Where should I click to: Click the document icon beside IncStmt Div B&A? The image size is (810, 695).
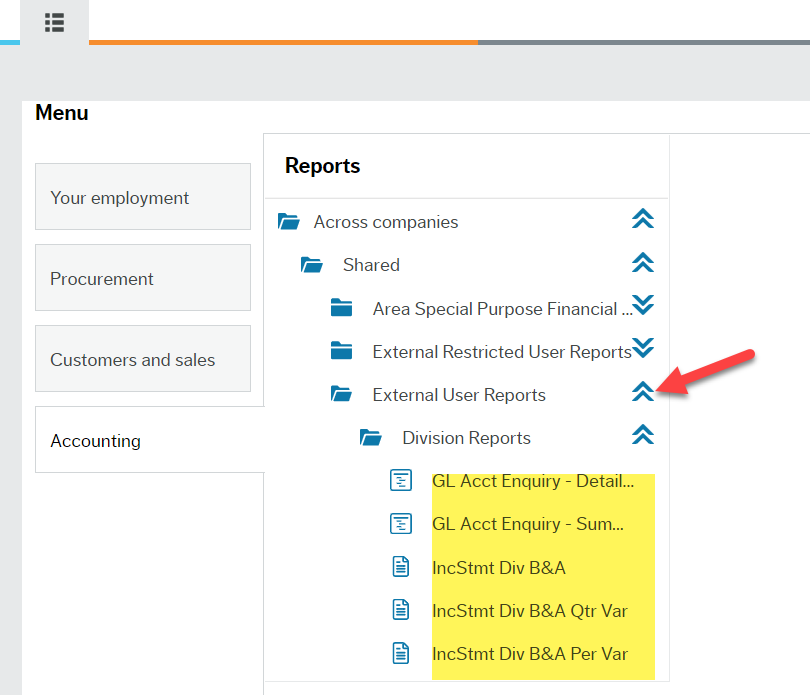[x=401, y=566]
